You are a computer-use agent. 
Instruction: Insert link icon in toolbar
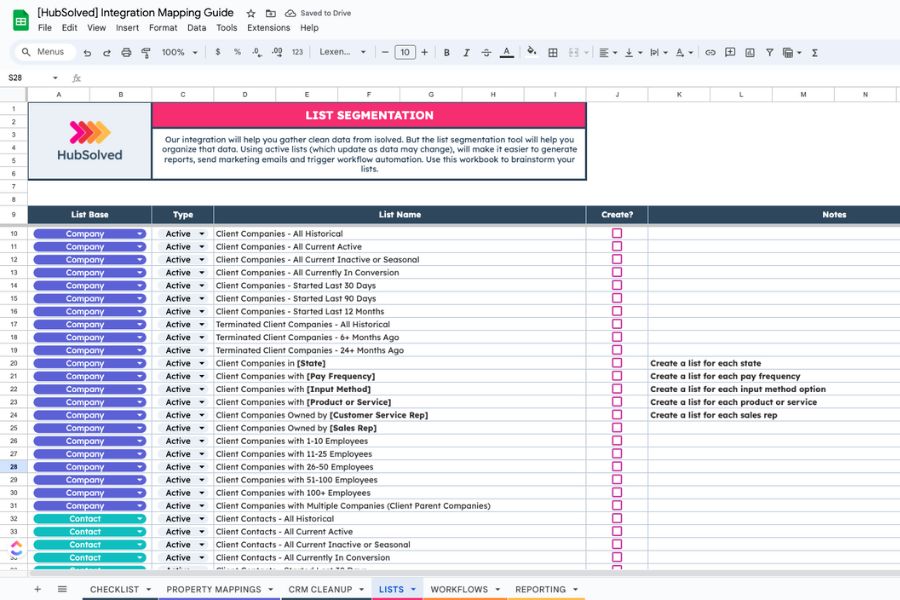710,52
